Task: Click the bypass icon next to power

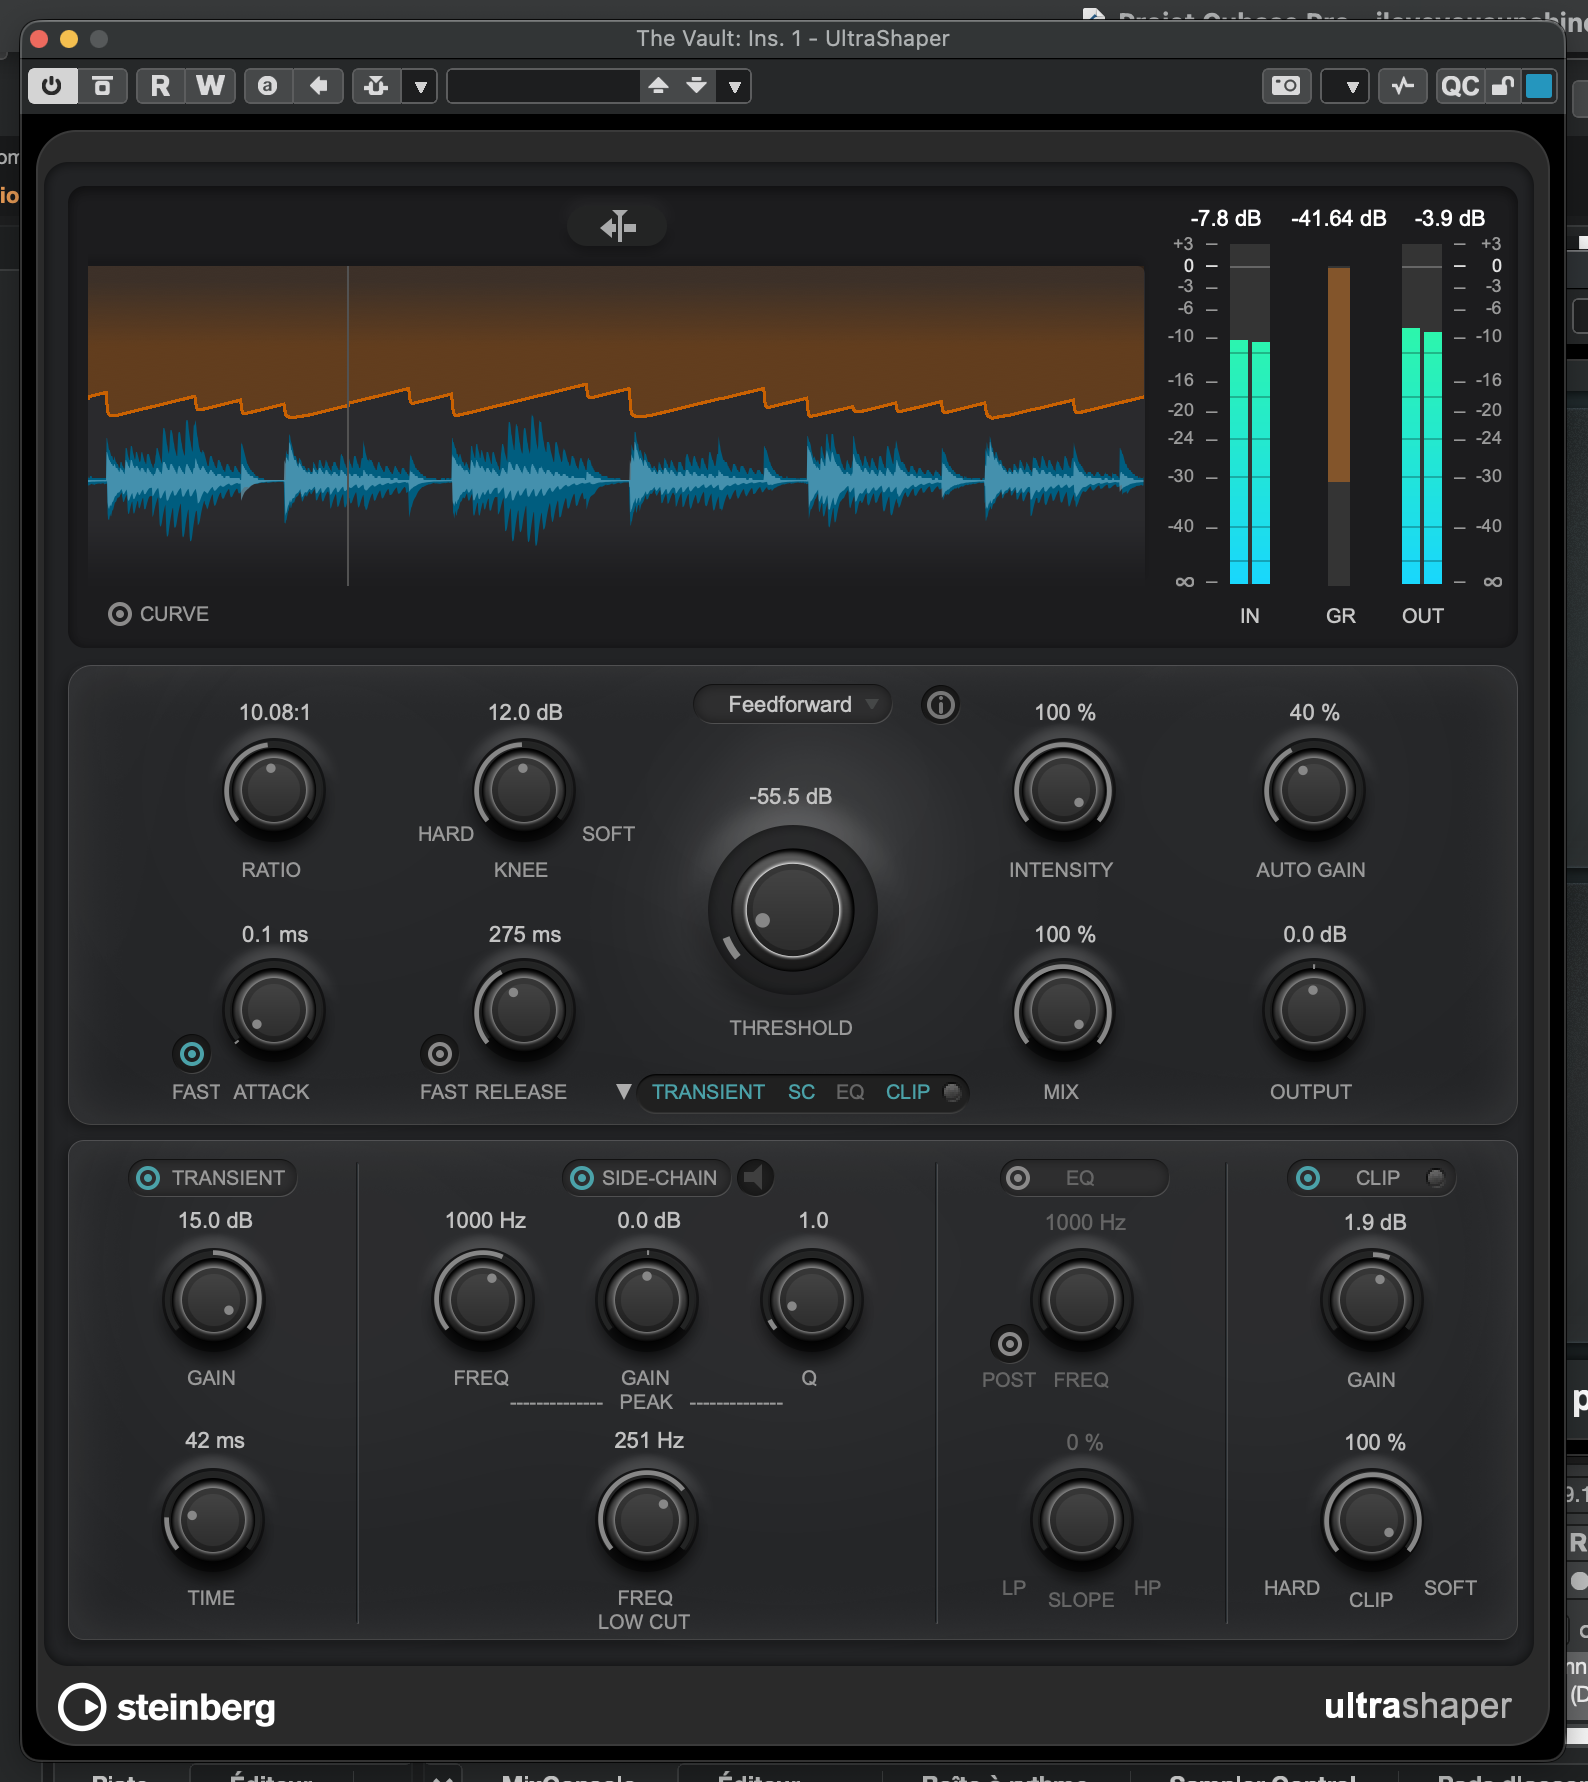Action: [x=102, y=86]
